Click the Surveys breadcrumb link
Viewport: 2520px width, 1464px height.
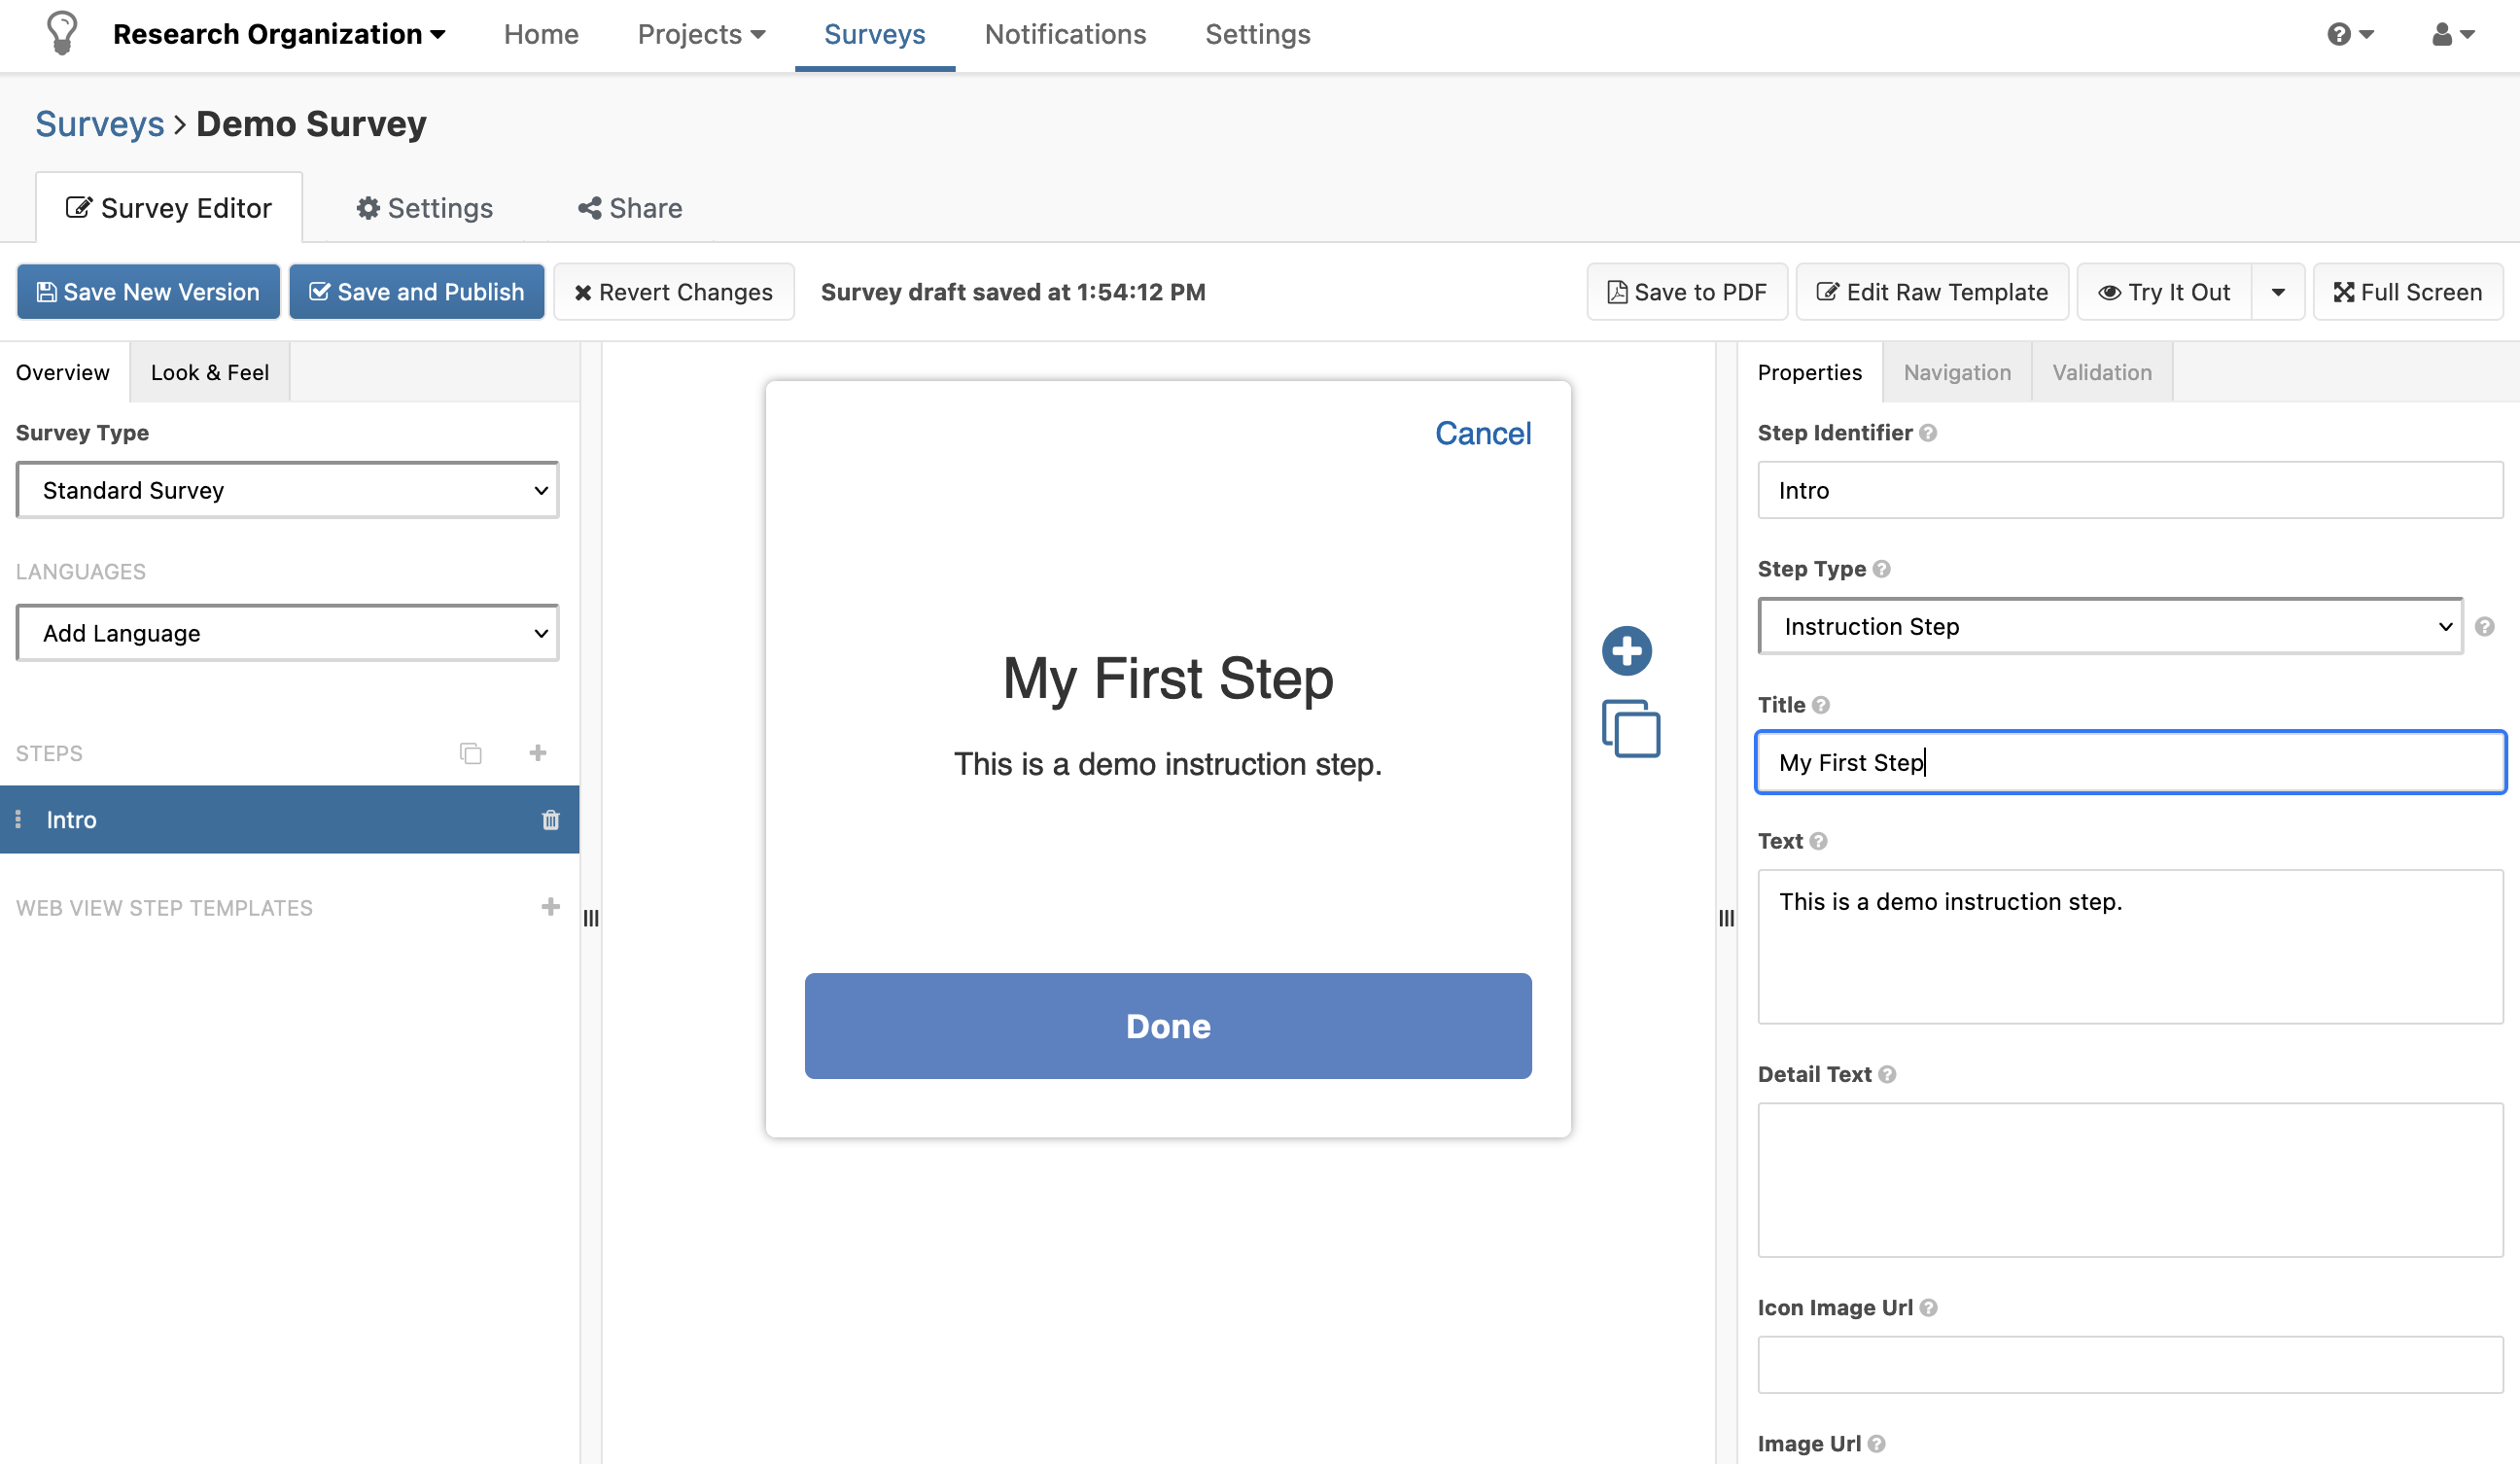tap(100, 124)
